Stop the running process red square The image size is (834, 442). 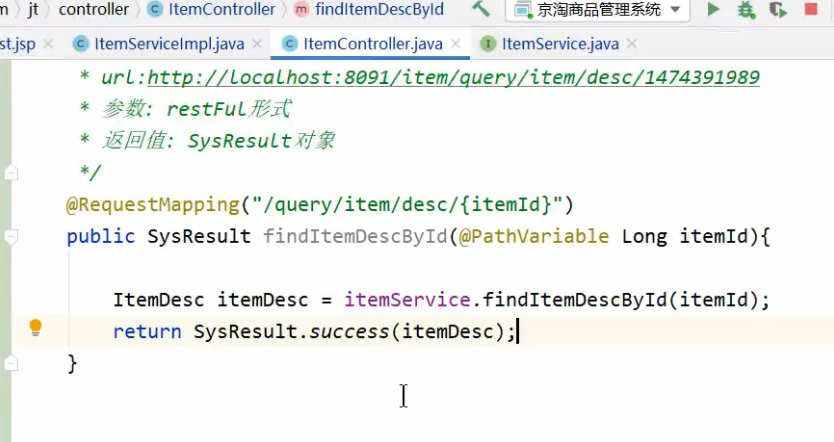[811, 9]
